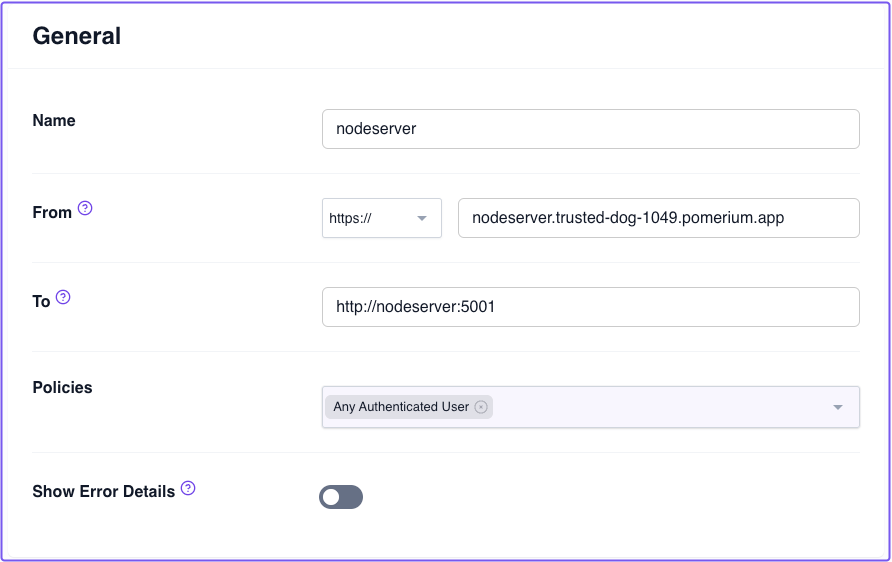Click the help icon beside the To label
Viewport: 892px width, 562px height.
(63, 297)
